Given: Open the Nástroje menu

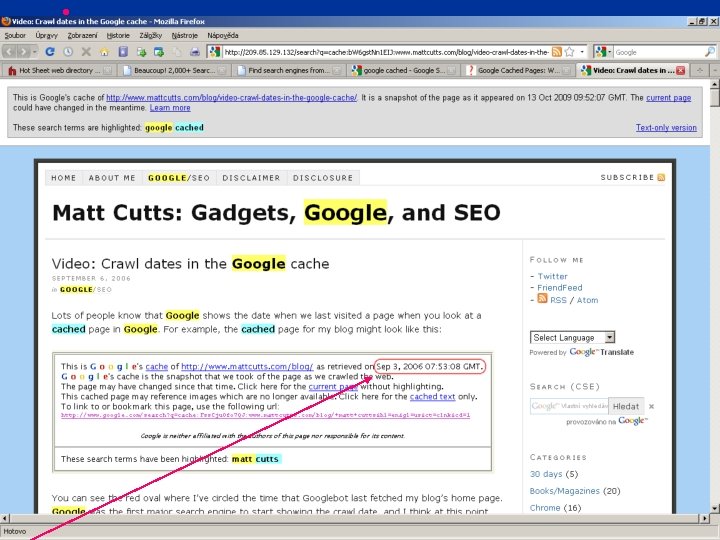Looking at the screenshot, I should coord(184,35).
